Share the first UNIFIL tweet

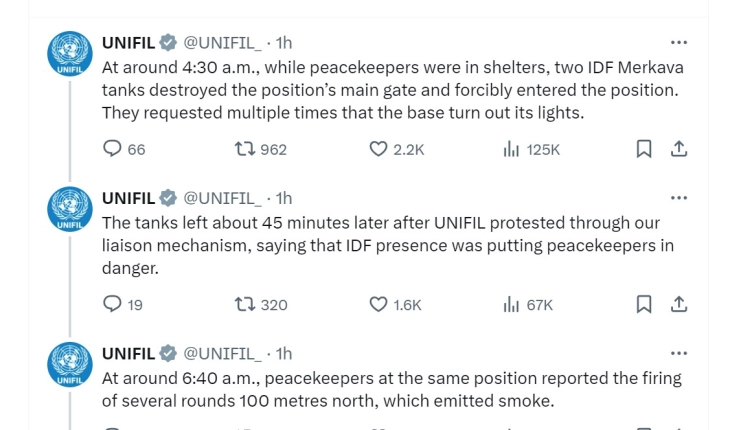pos(679,149)
